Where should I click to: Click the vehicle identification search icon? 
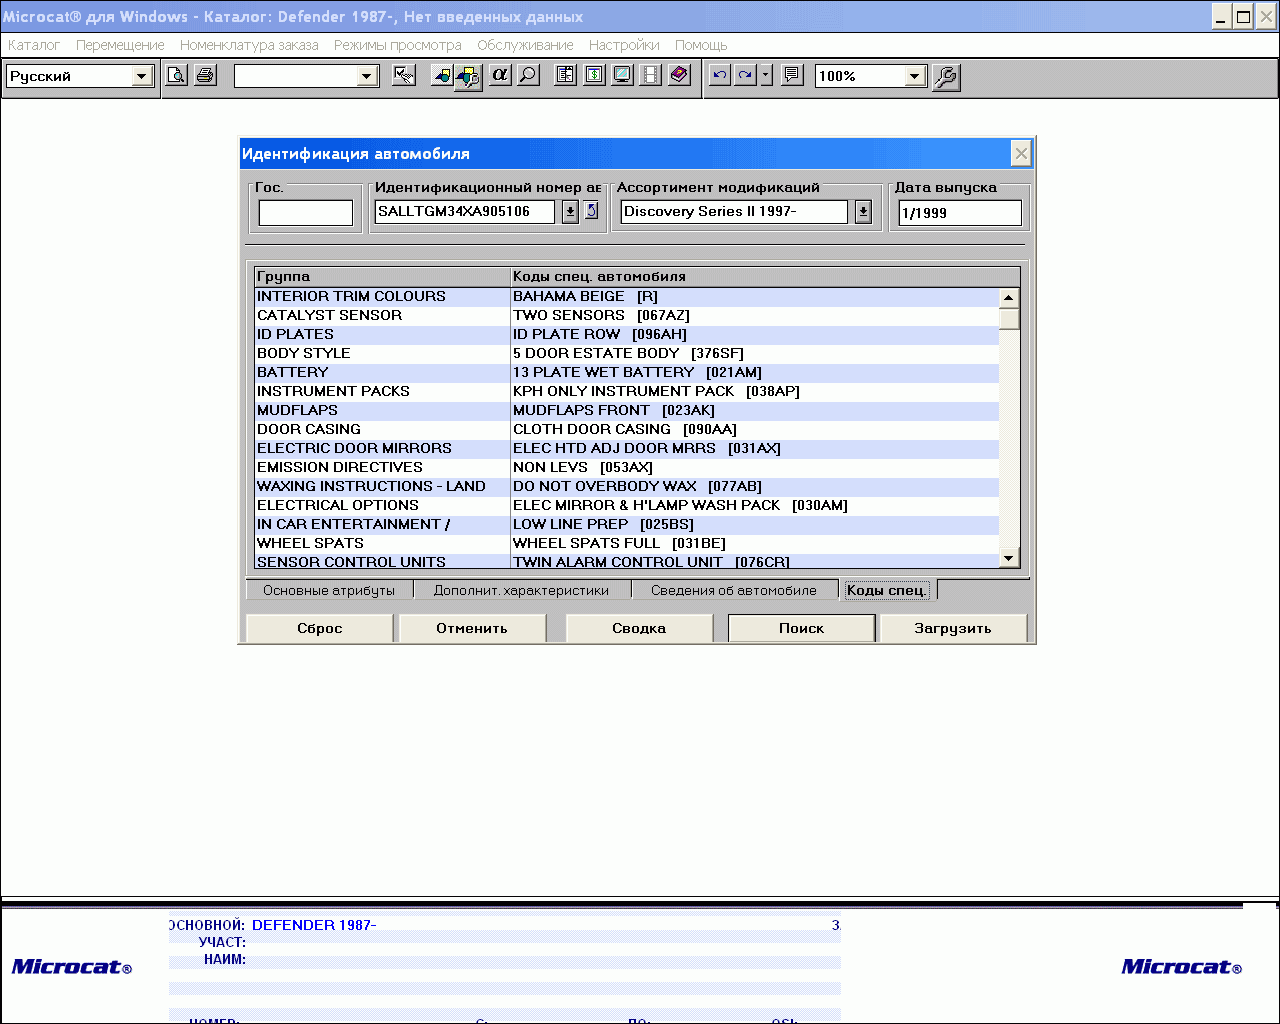469,77
